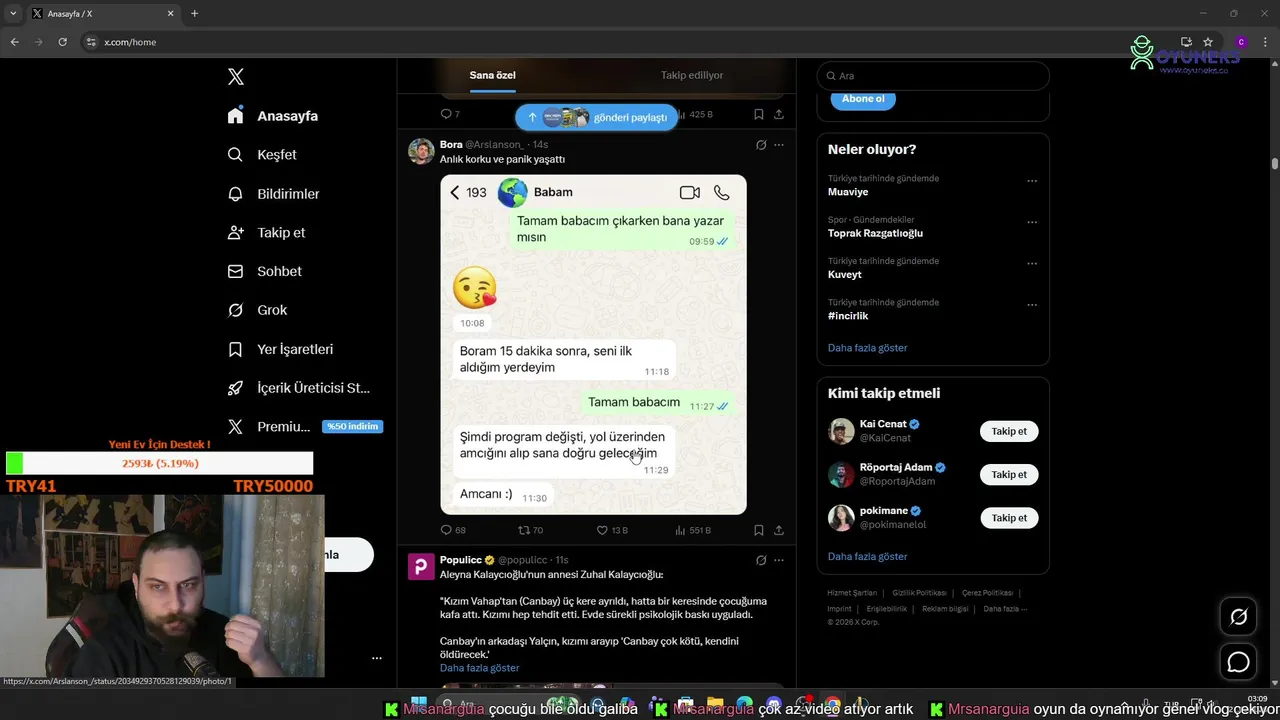
Task: View analytics of Bora's post (551 B)
Action: 693,530
